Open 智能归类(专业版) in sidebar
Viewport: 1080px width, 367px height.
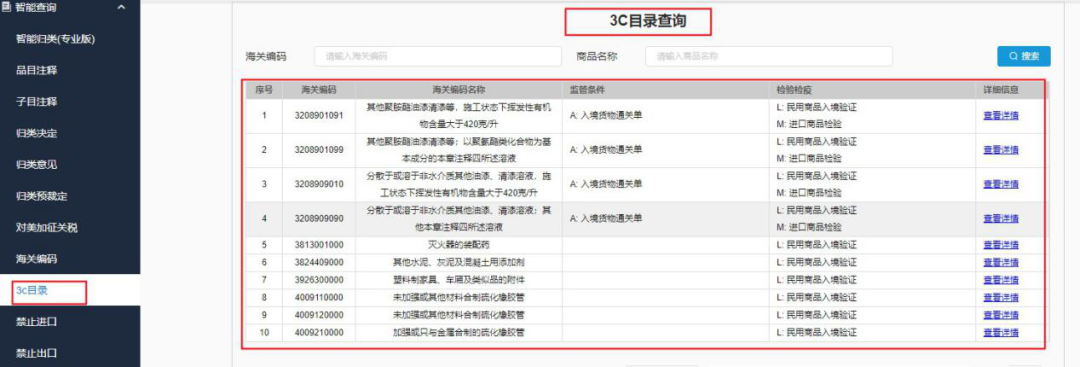pyautogui.click(x=55, y=39)
